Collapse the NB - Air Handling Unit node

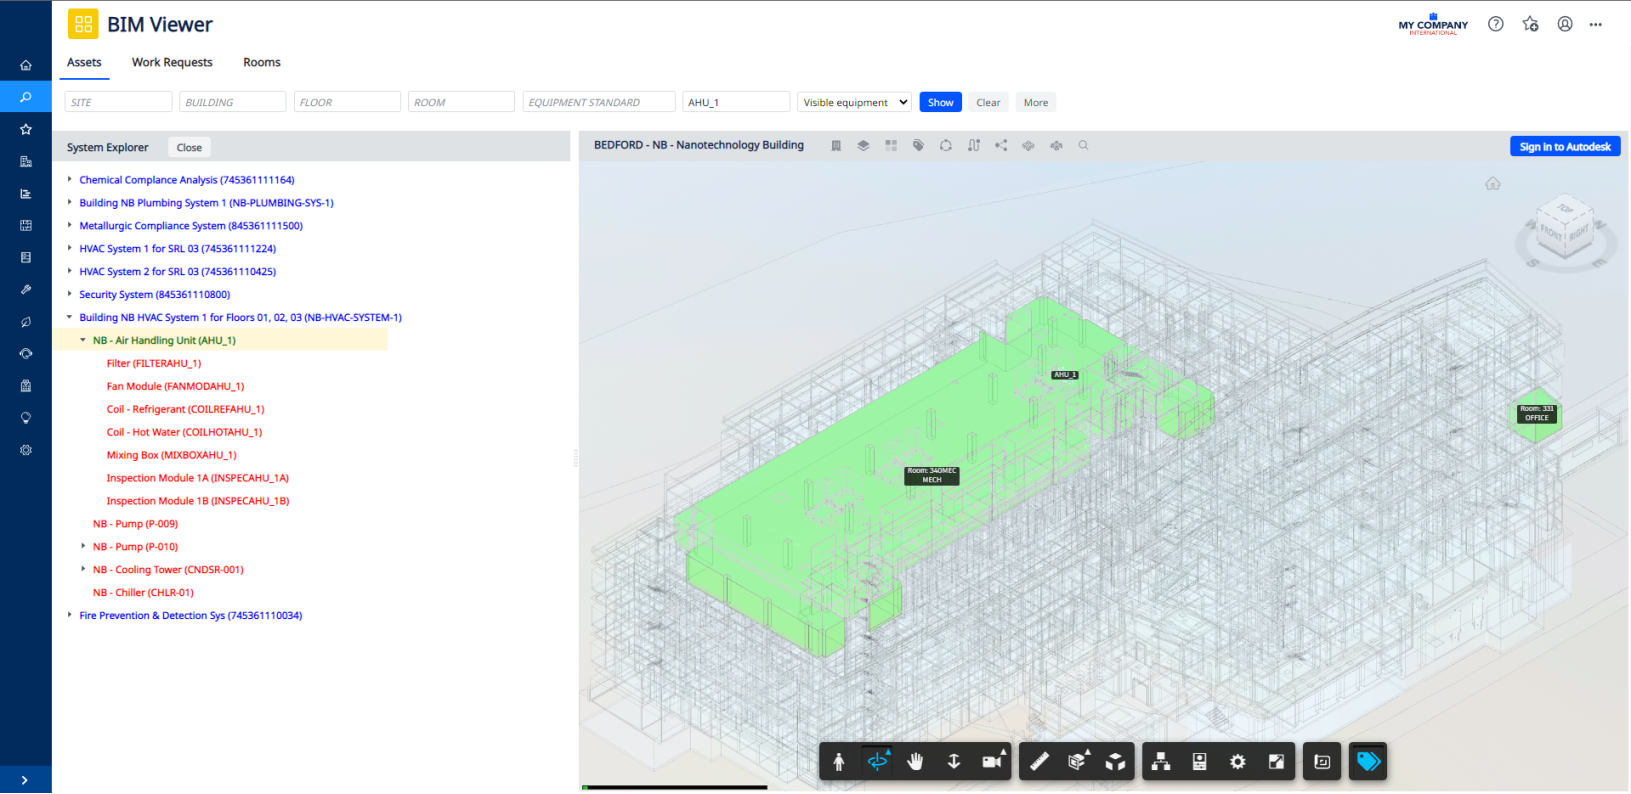83,340
